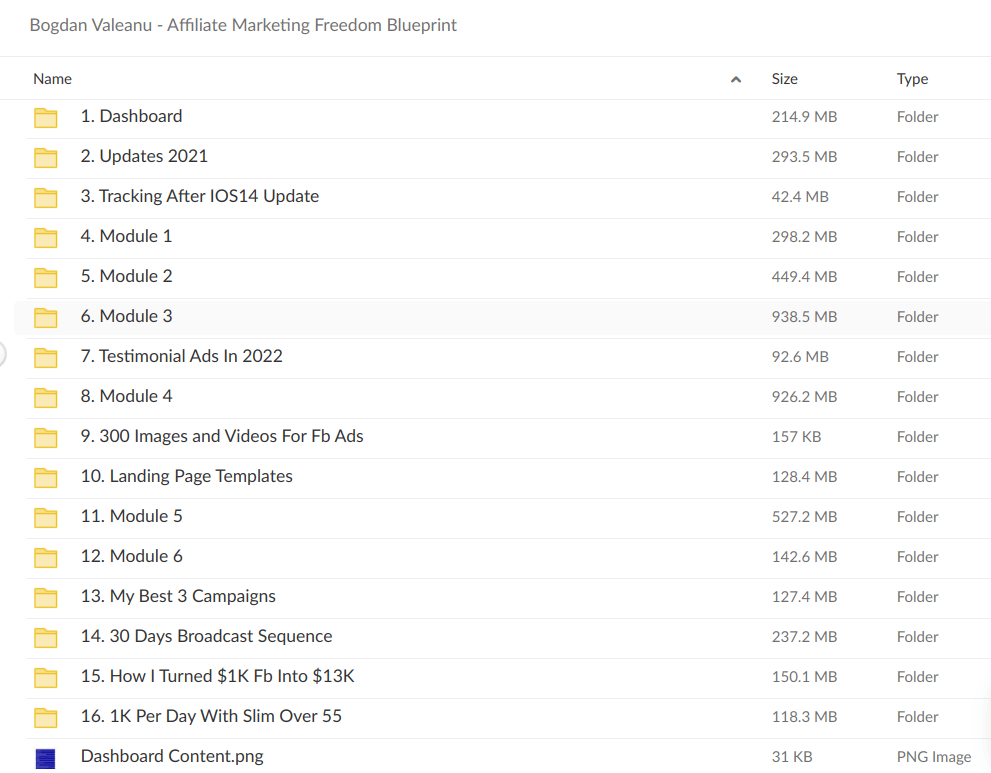Open 9. 300 Images and Videos For Fb Ads
The width and height of the screenshot is (991, 773).
(222, 436)
